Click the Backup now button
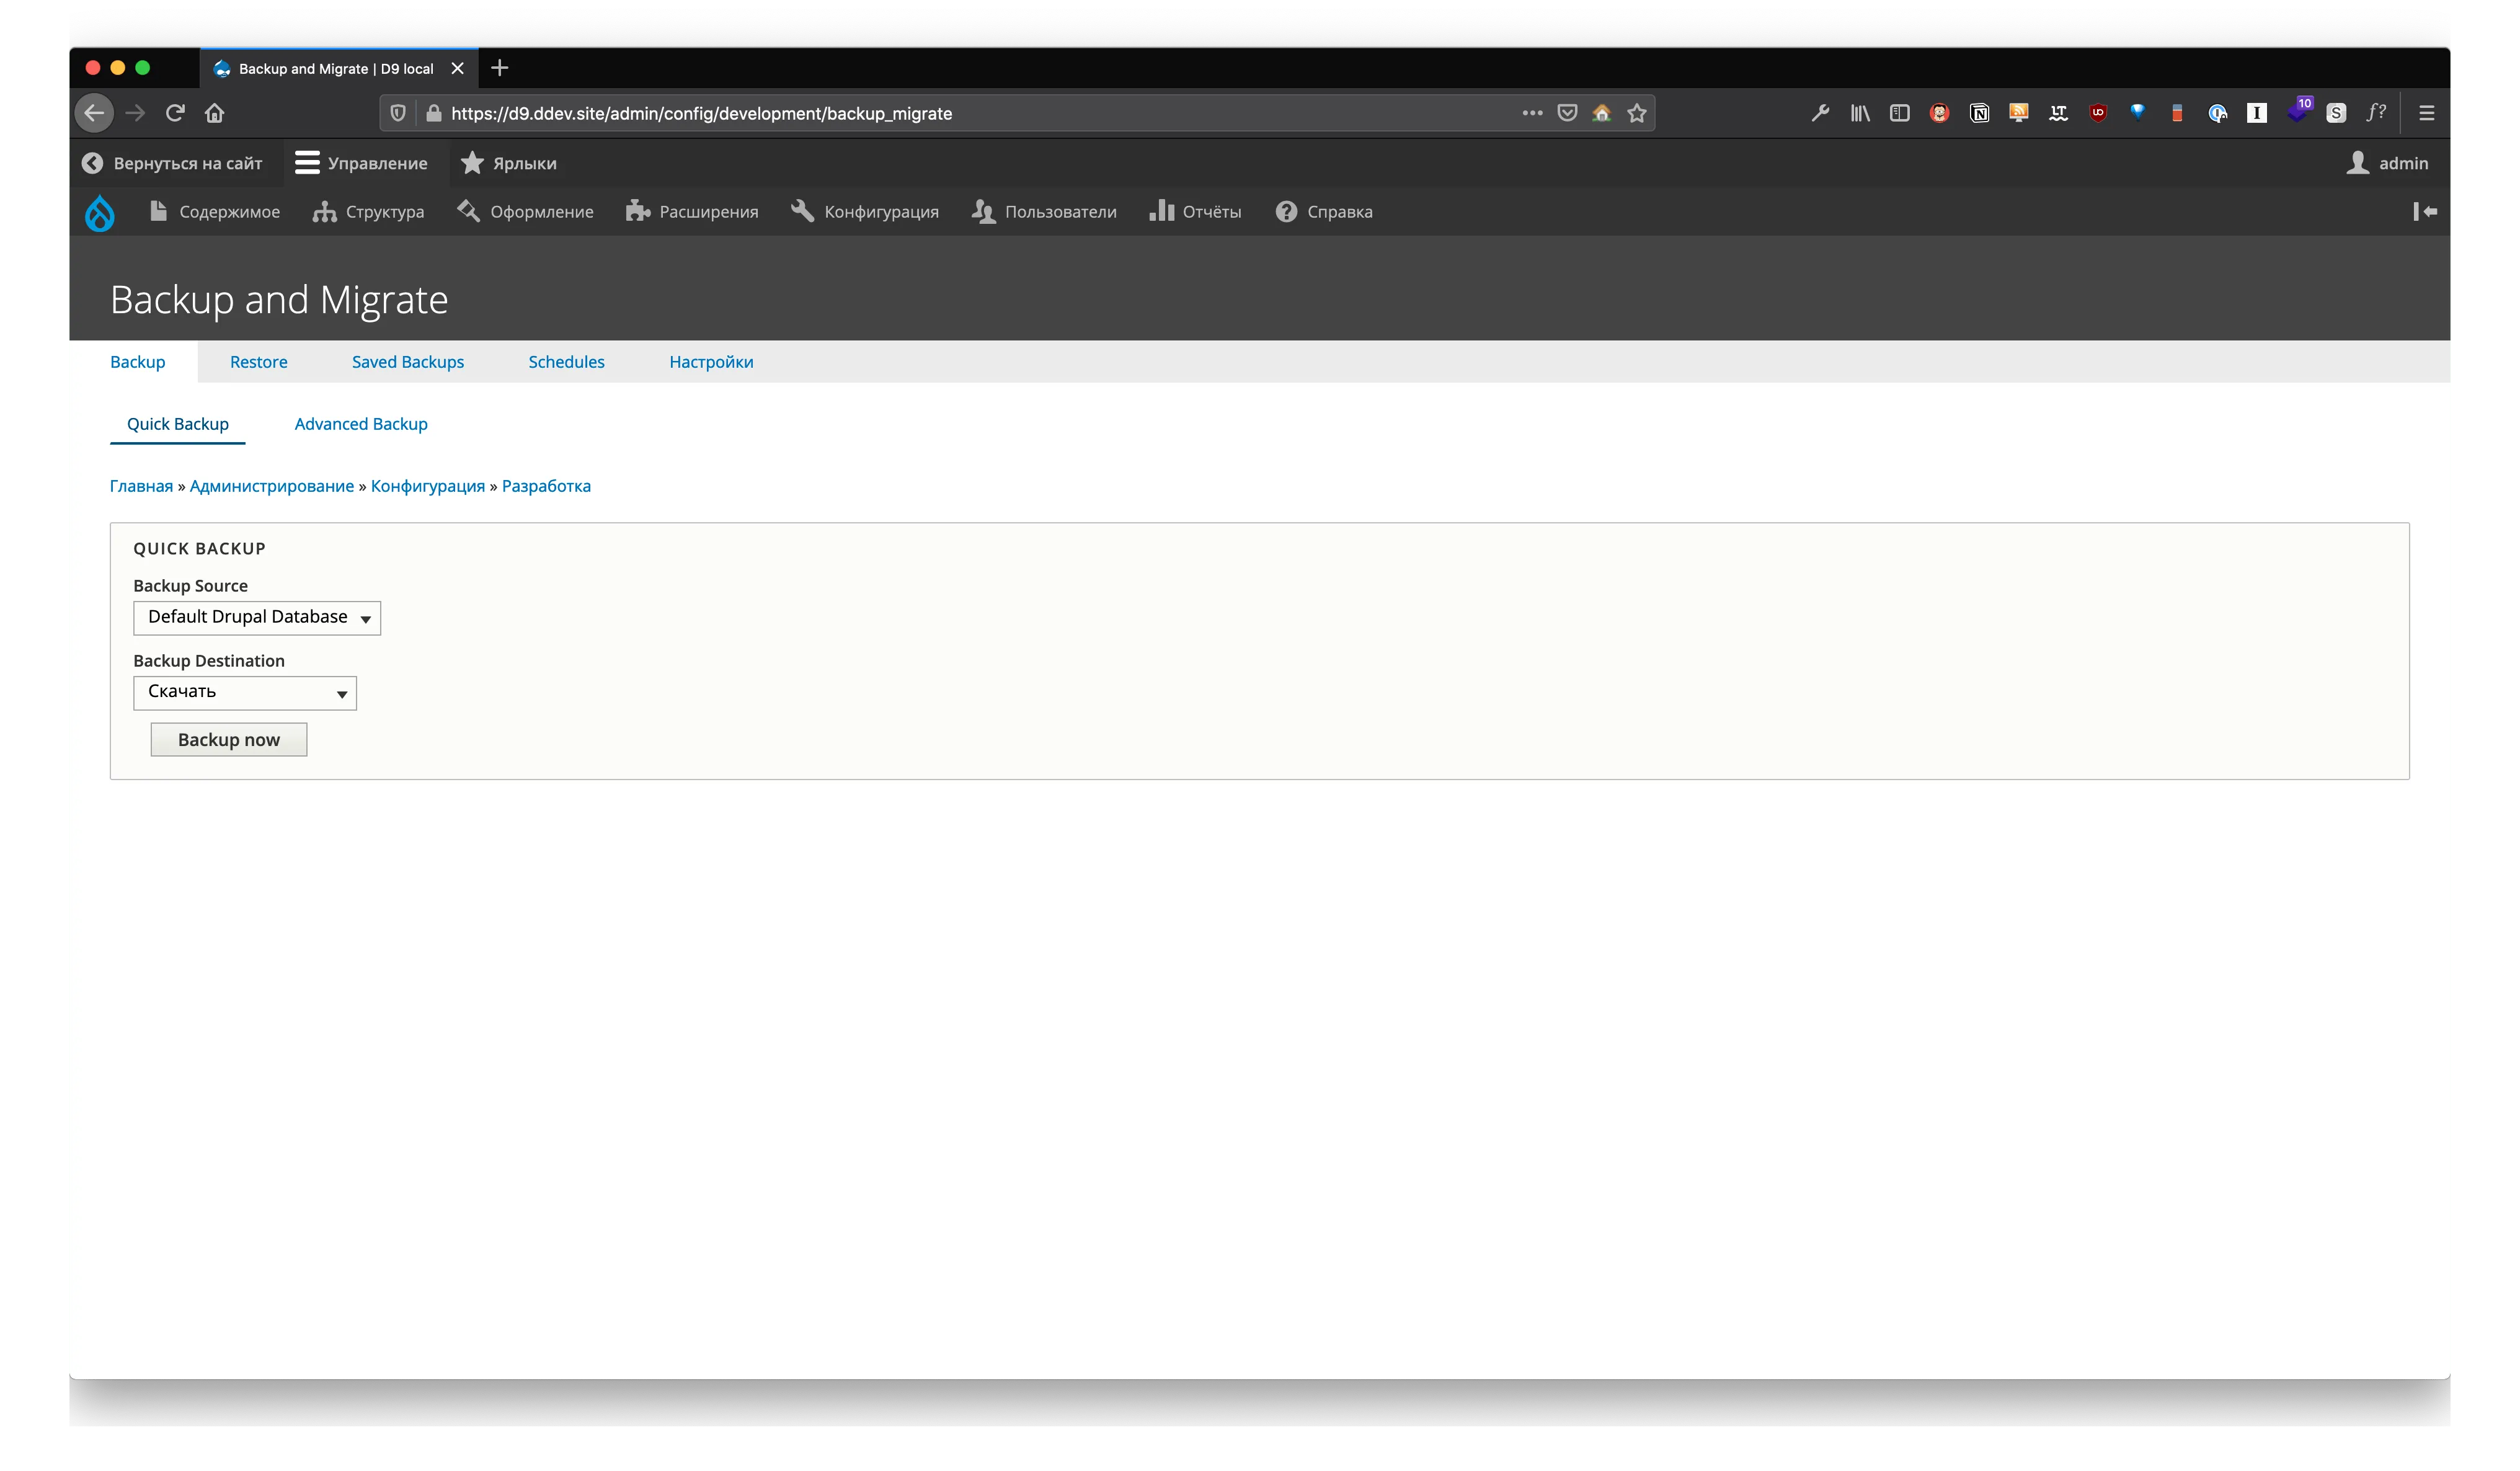Viewport: 2520px width, 1471px height. click(x=229, y=740)
